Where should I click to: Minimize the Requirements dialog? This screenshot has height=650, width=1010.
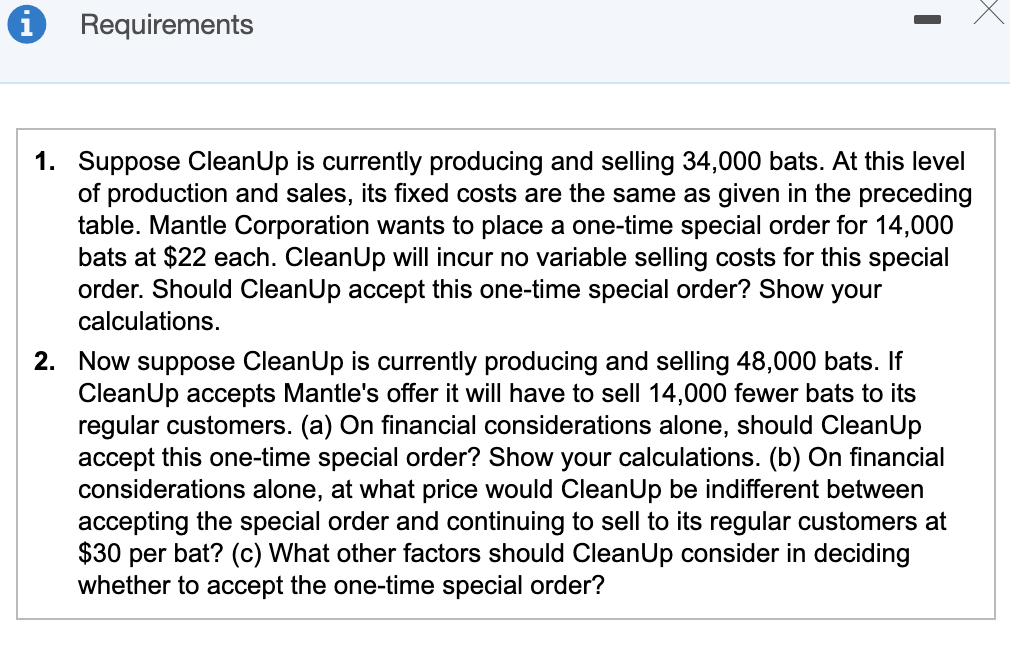coord(927,20)
